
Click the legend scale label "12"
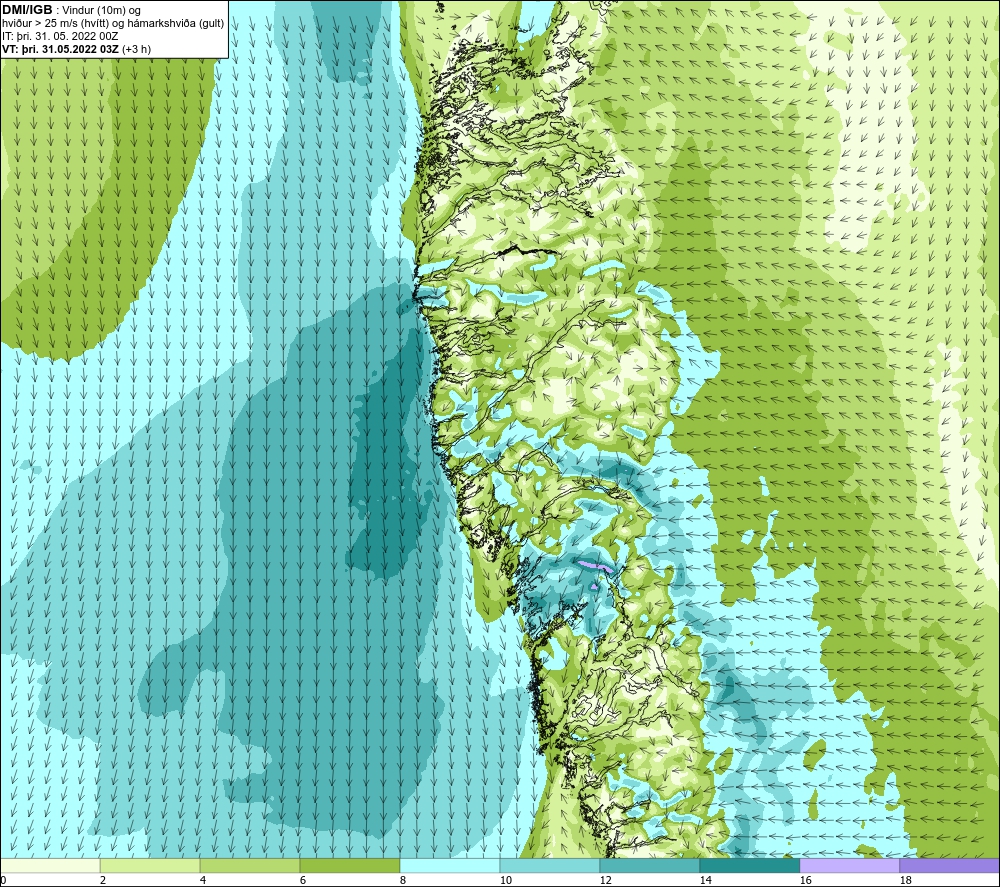(605, 881)
